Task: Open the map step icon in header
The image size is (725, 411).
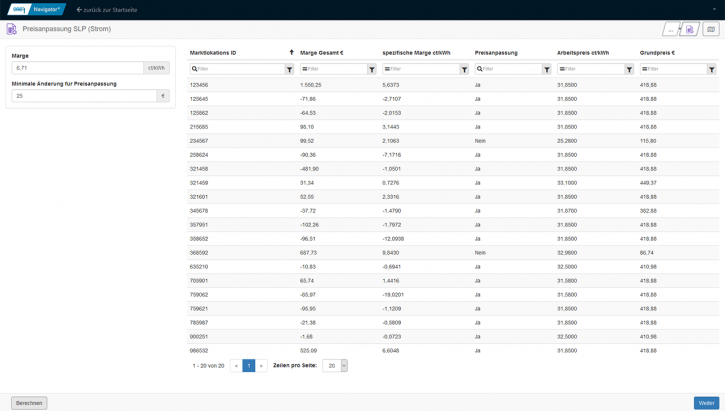Action: [x=711, y=29]
